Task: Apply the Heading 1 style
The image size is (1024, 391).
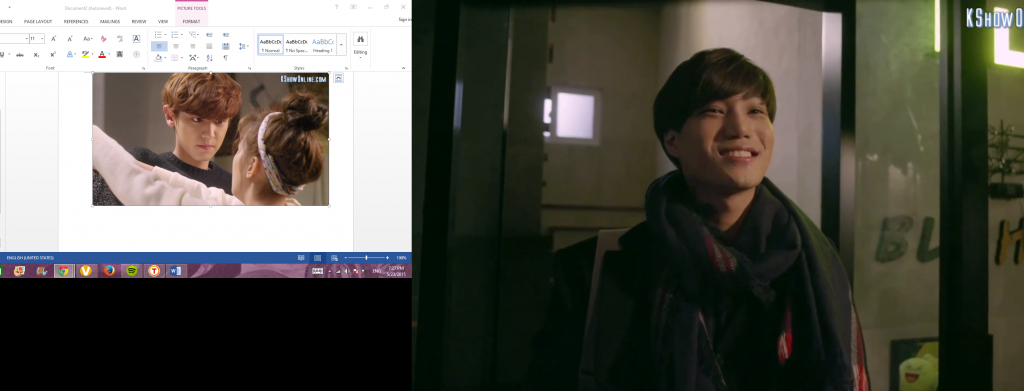Action: coord(322,44)
